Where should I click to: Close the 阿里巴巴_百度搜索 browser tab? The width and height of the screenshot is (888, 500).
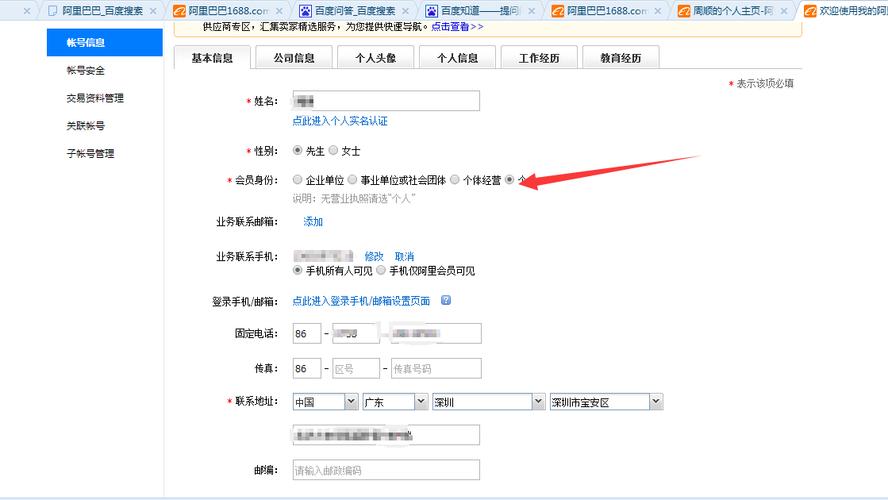point(153,11)
